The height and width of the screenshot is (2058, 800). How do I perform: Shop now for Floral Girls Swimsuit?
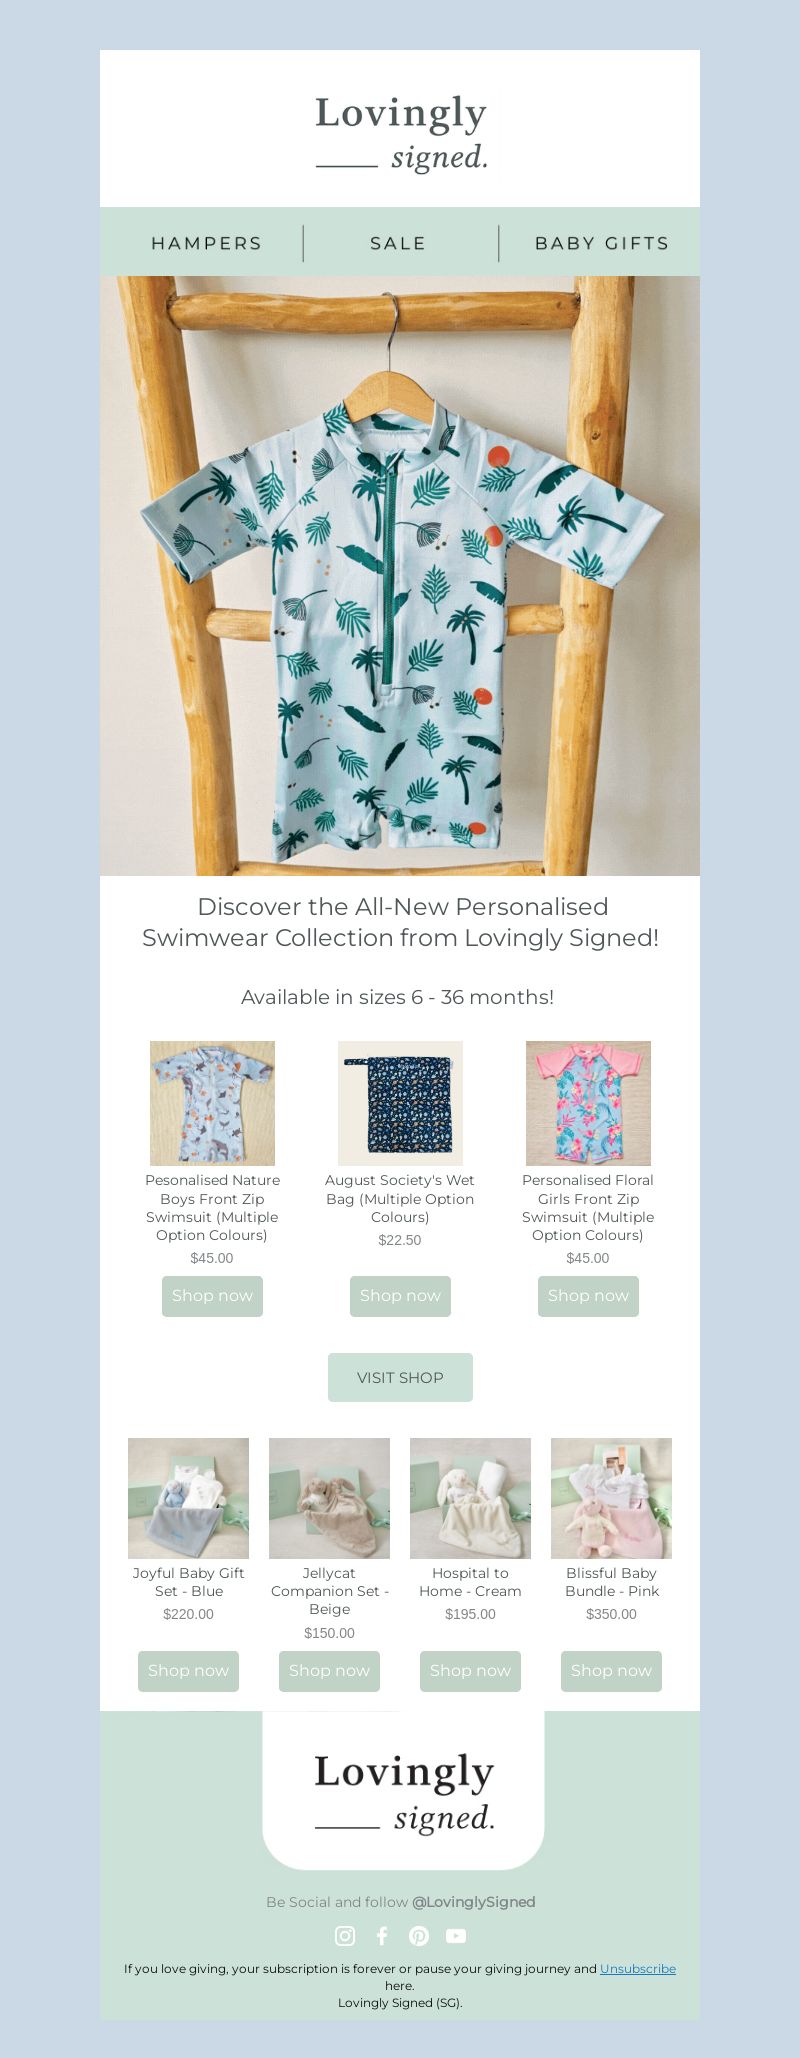(588, 1296)
